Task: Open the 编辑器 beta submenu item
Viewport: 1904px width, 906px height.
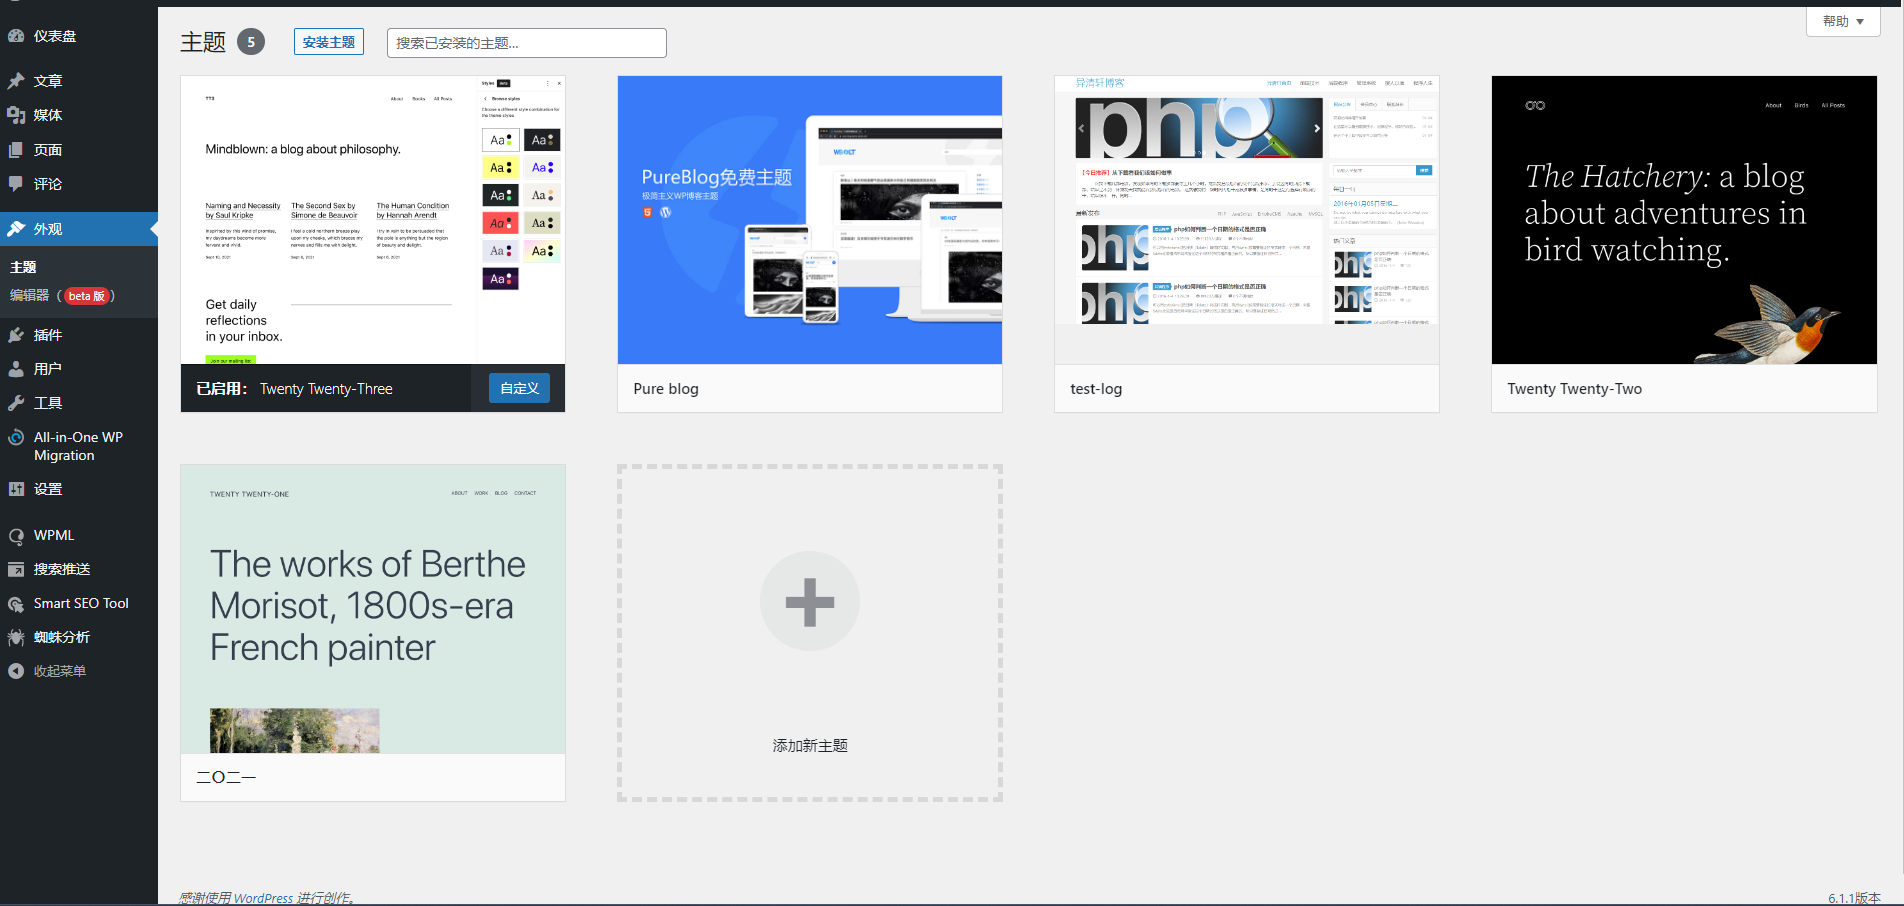Action: pyautogui.click(x=62, y=296)
